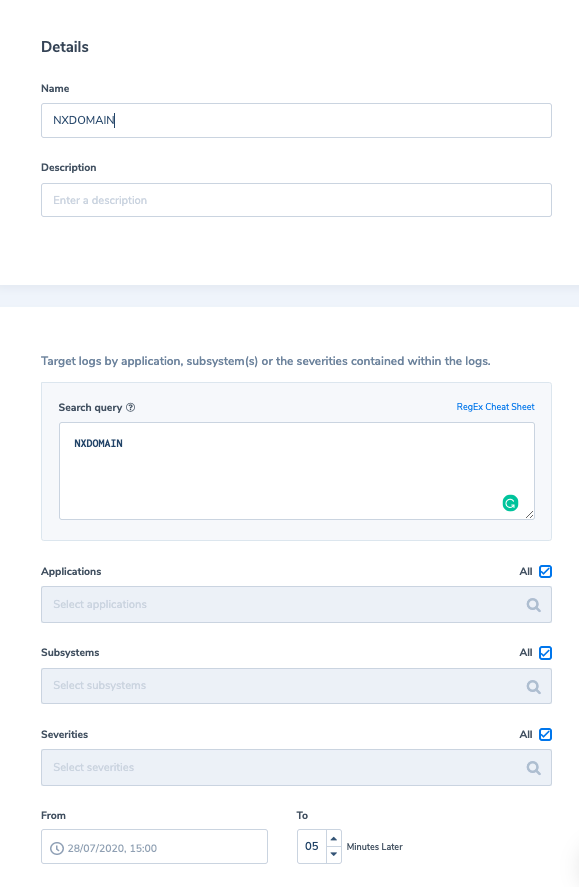Click the Applications search magnifier icon

(x=533, y=605)
